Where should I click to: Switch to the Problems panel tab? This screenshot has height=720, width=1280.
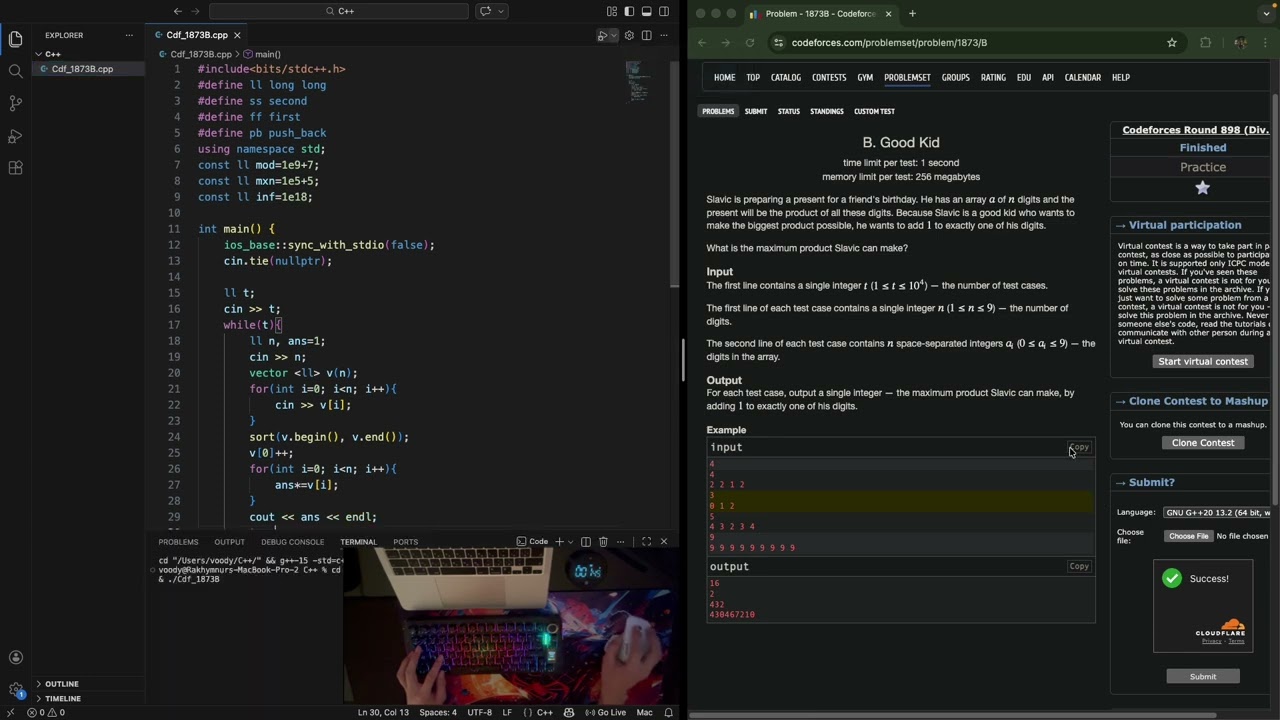[x=178, y=542]
